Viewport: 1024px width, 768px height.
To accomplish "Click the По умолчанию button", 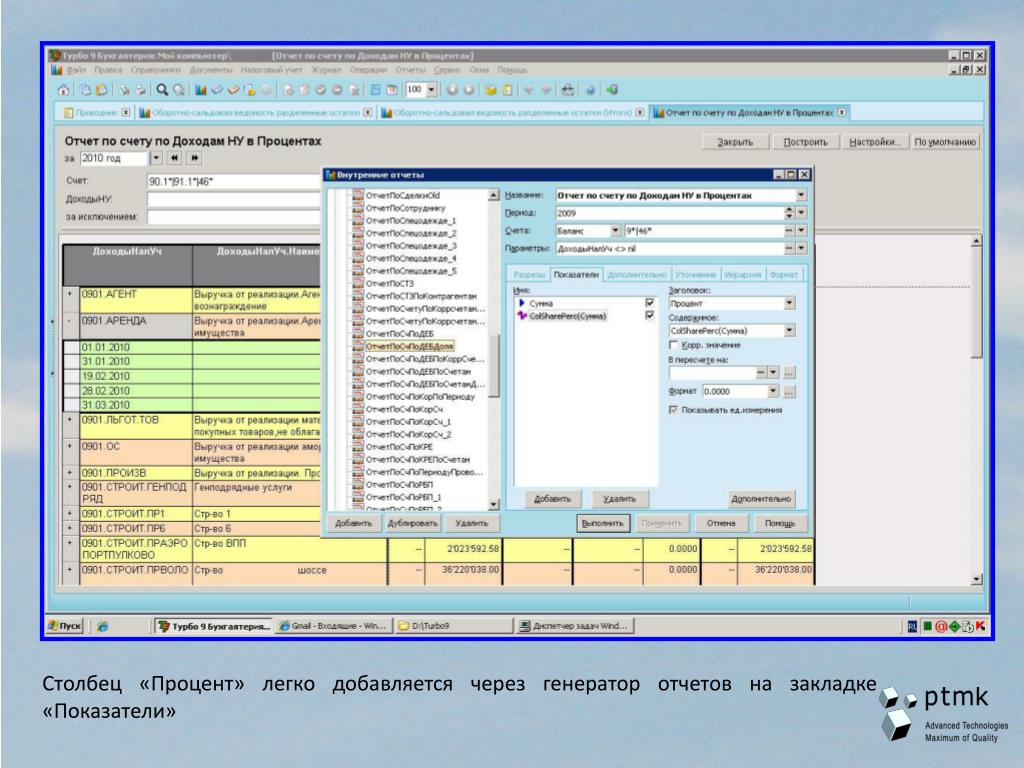I will [x=945, y=142].
